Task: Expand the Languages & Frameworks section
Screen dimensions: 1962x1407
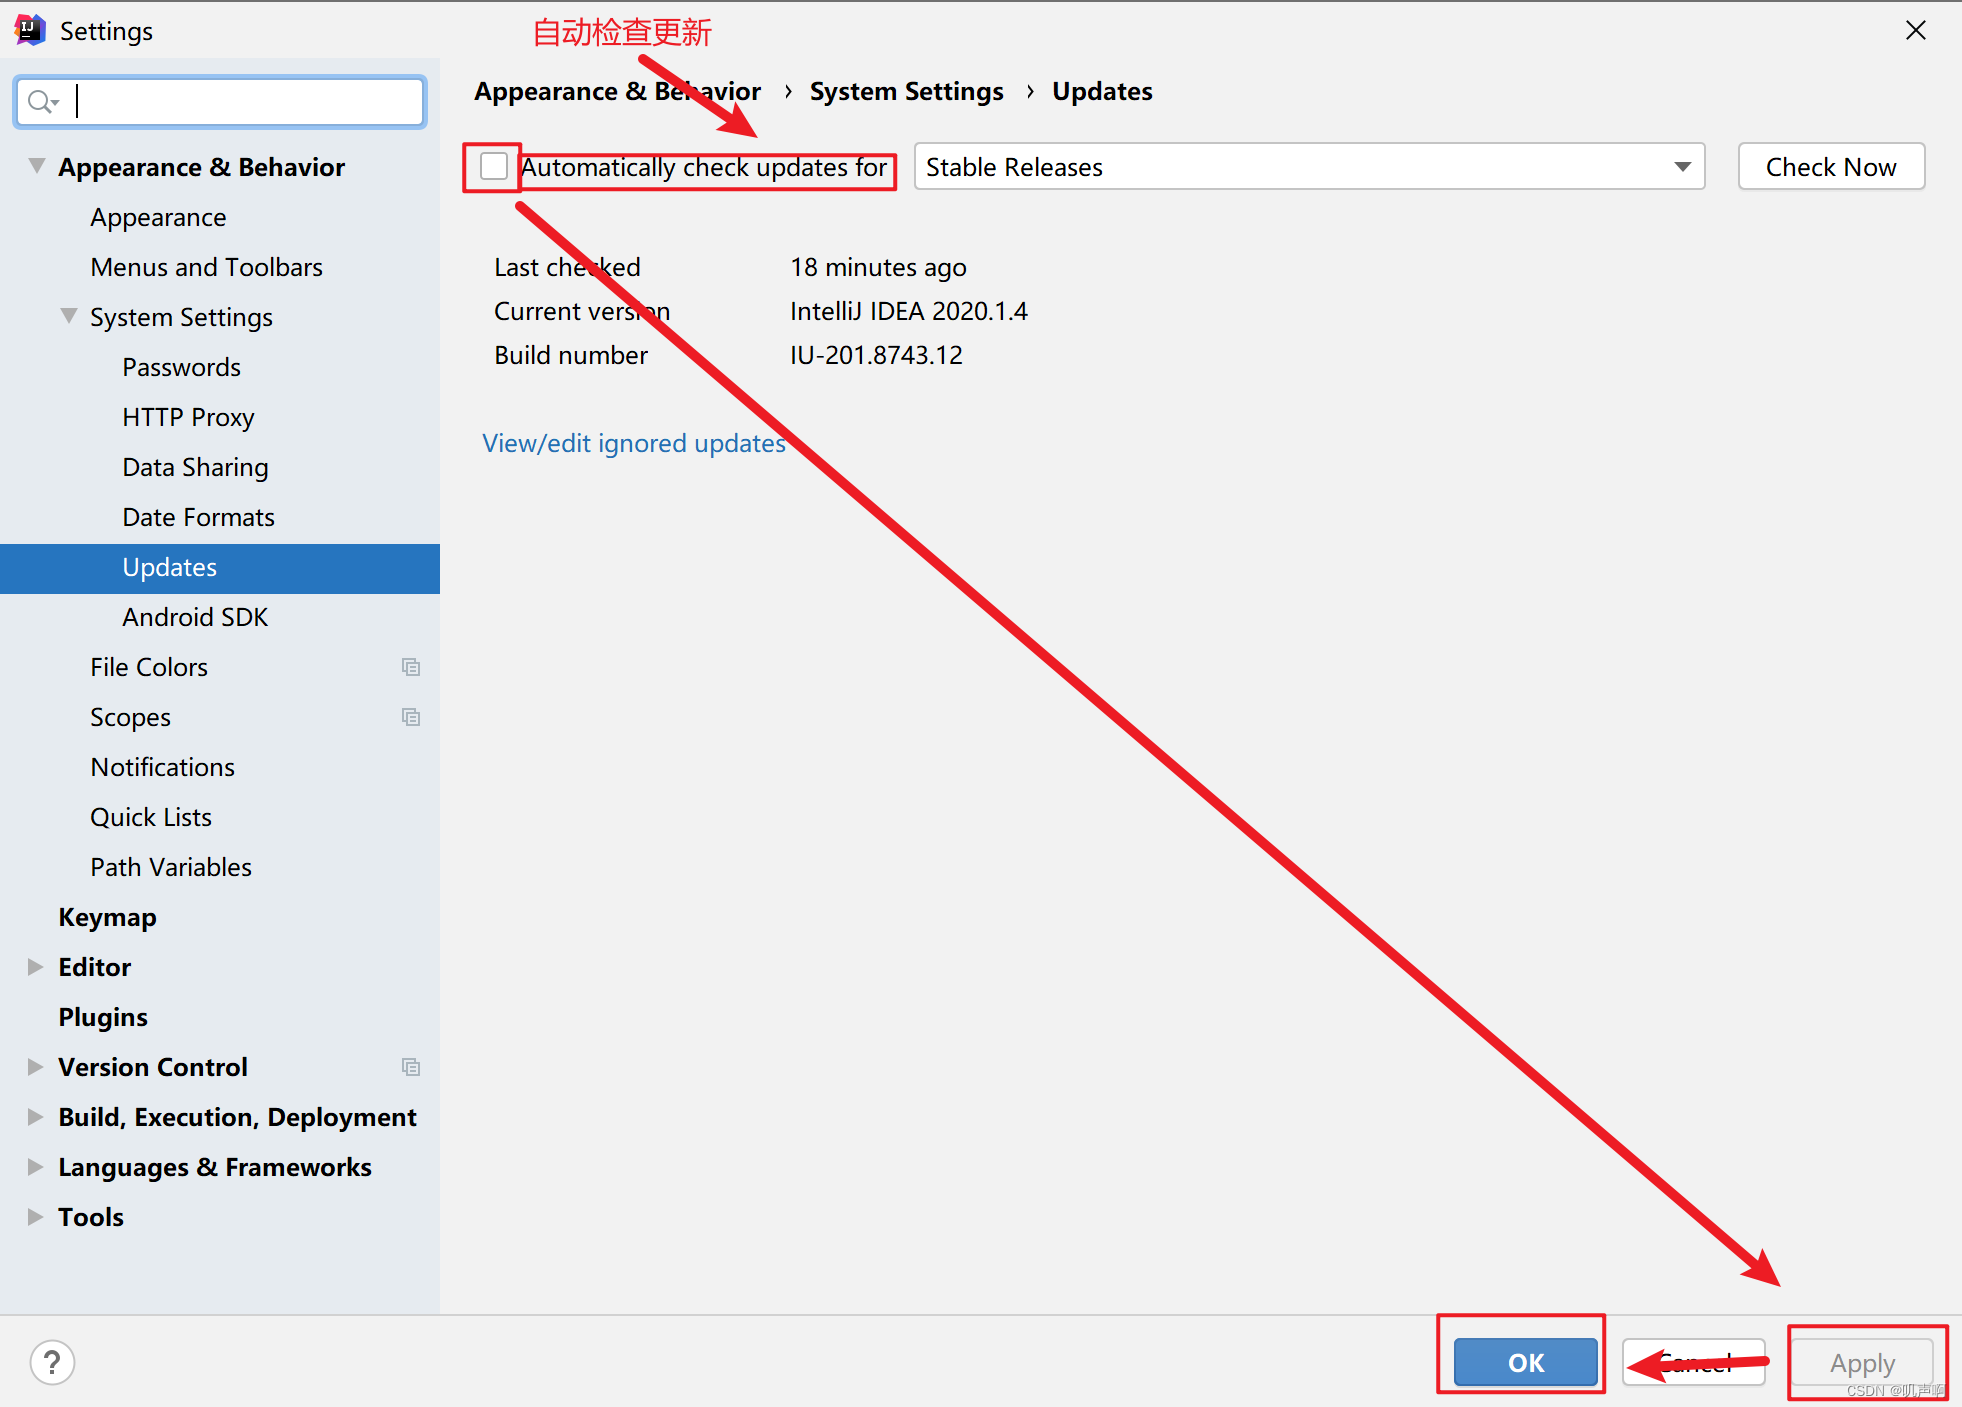Action: click(35, 1167)
